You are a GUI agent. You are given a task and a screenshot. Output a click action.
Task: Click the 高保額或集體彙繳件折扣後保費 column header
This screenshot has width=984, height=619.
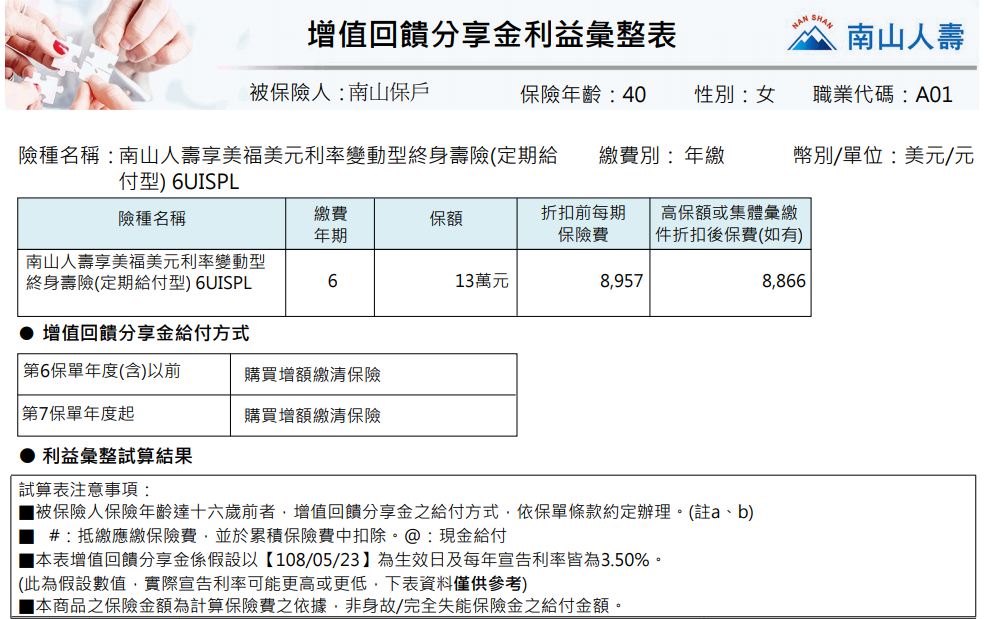coord(730,223)
